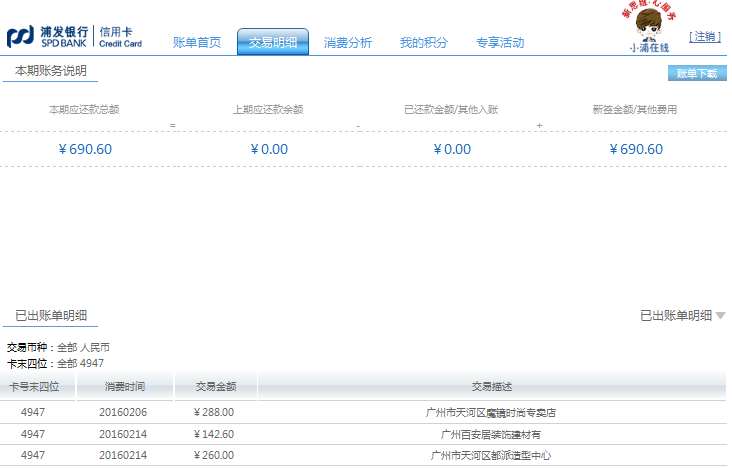Sort by 交易金额 column header
This screenshot has width=732, height=468.
pos(215,386)
